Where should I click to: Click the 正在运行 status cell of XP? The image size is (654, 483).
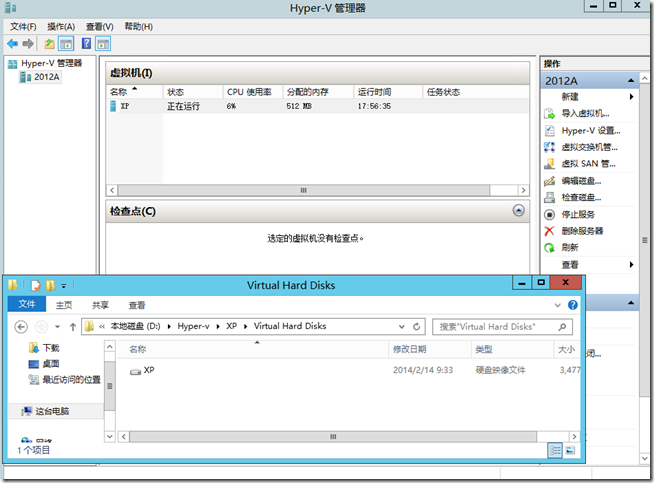click(x=183, y=106)
